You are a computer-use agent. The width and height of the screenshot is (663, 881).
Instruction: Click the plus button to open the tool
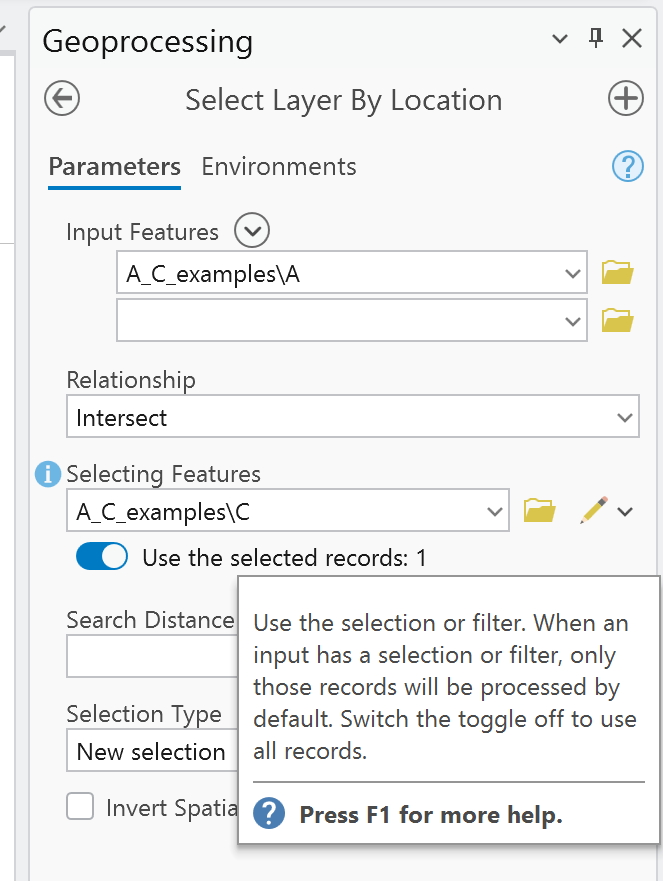pos(626,99)
